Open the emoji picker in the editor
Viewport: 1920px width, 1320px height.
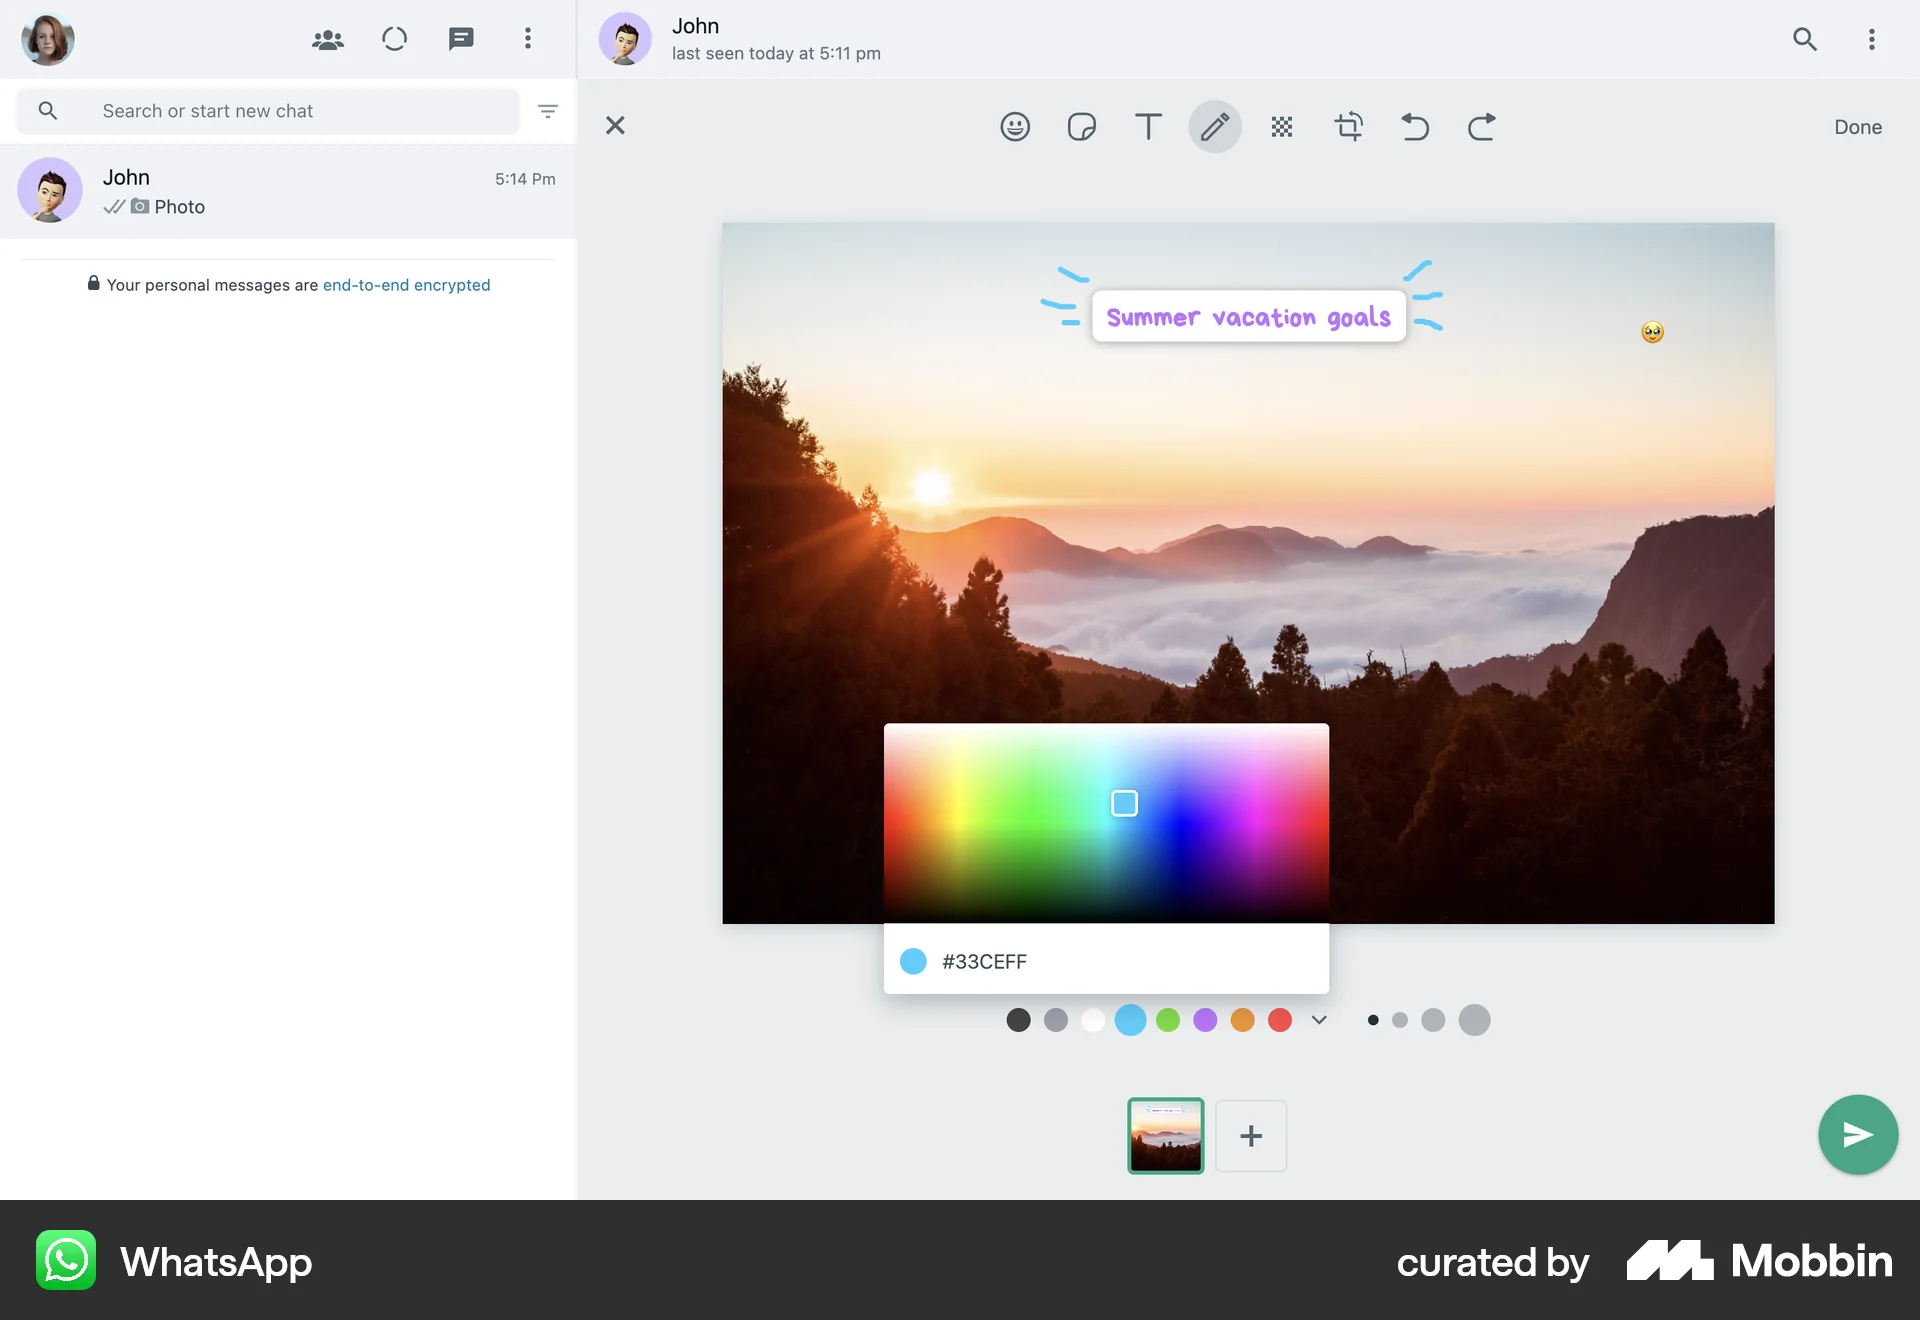pos(1015,126)
